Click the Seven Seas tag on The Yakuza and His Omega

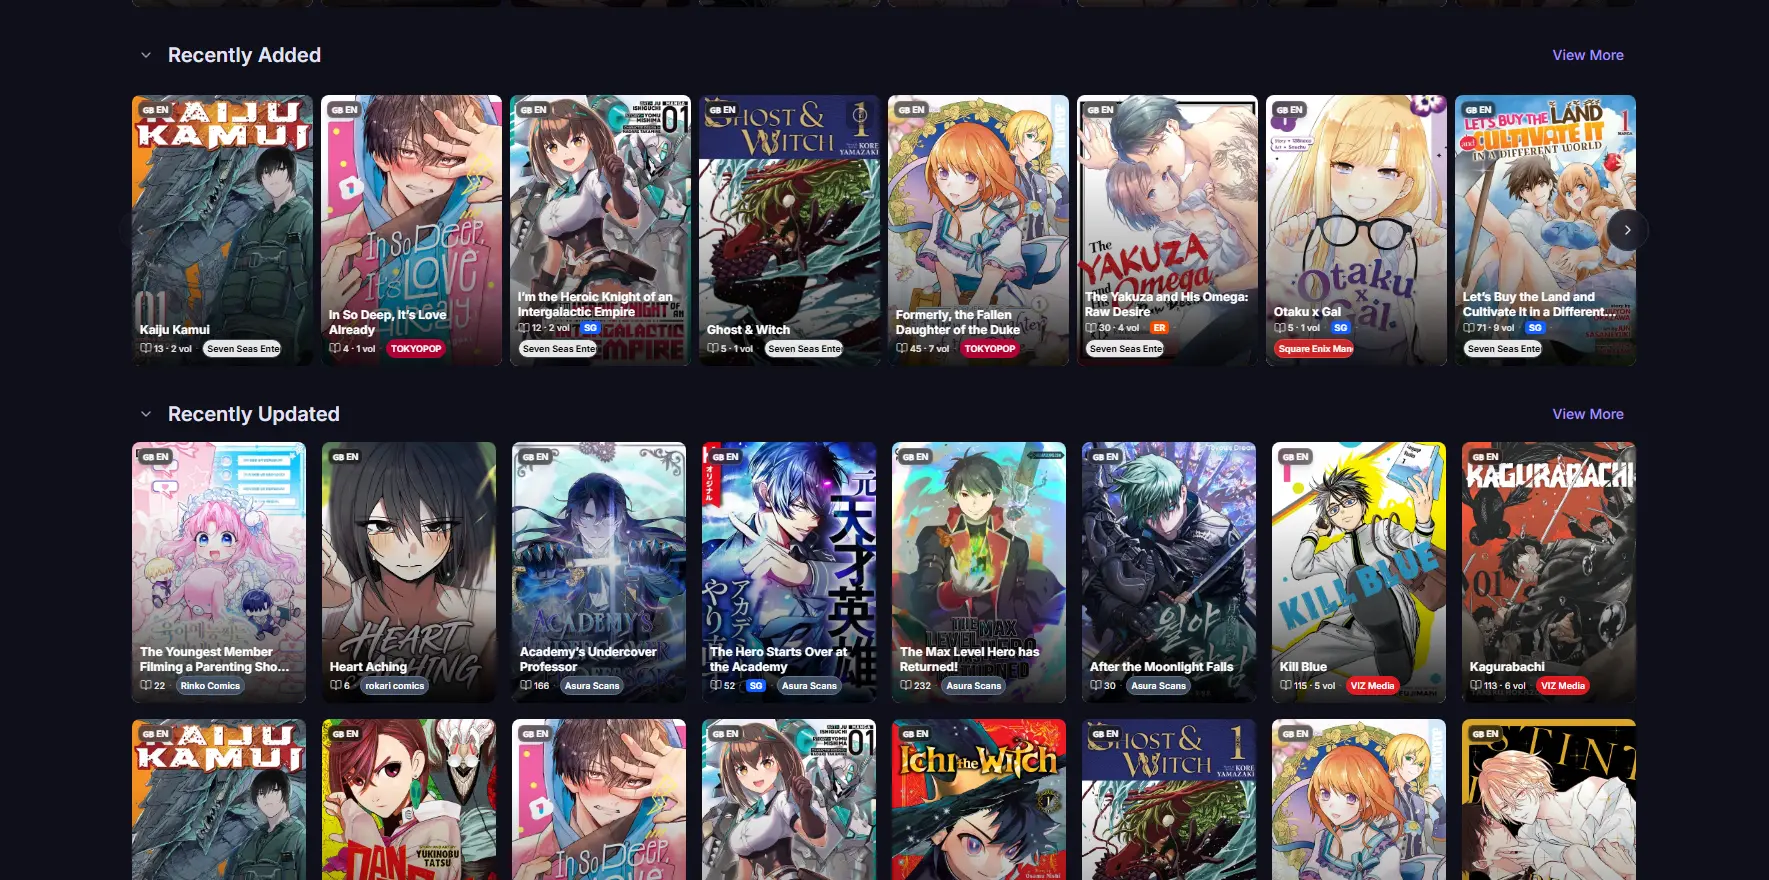click(x=1125, y=349)
